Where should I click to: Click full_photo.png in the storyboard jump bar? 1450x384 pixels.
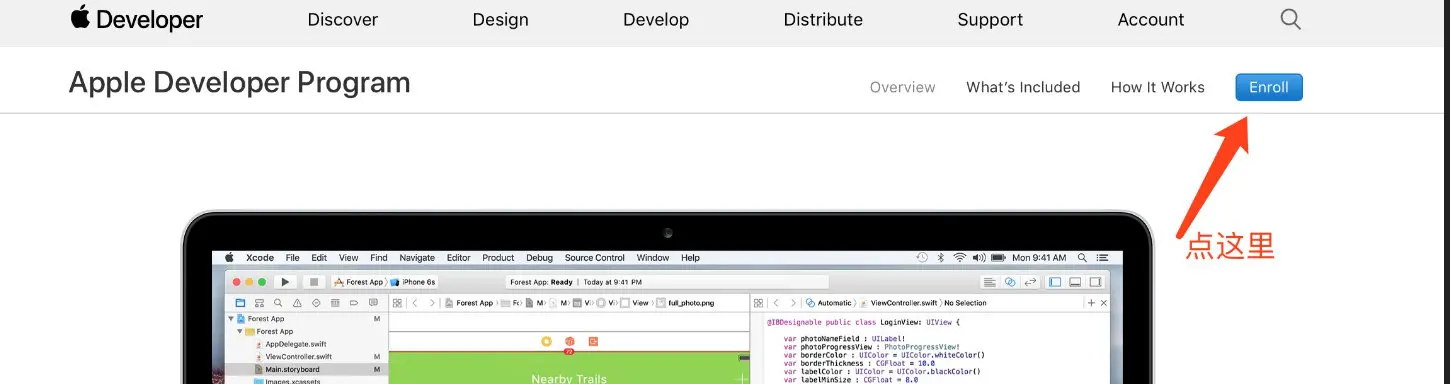pyautogui.click(x=686, y=303)
